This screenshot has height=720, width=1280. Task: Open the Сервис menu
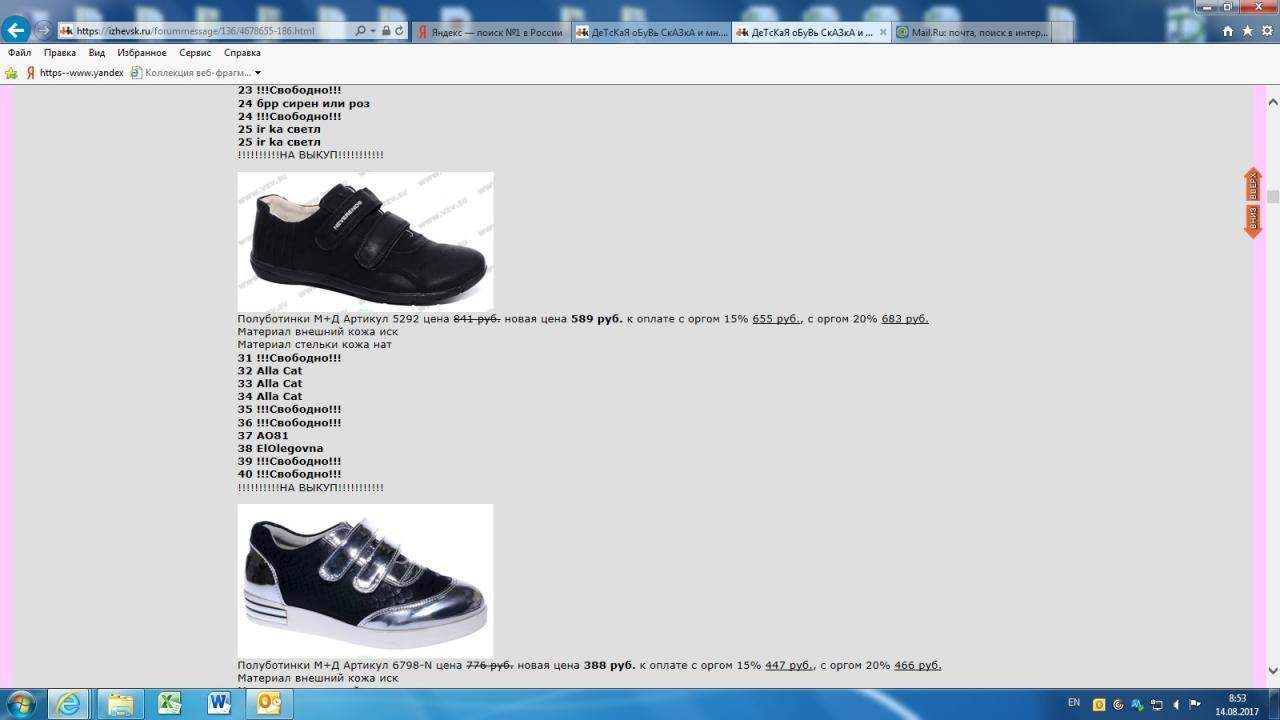point(195,53)
